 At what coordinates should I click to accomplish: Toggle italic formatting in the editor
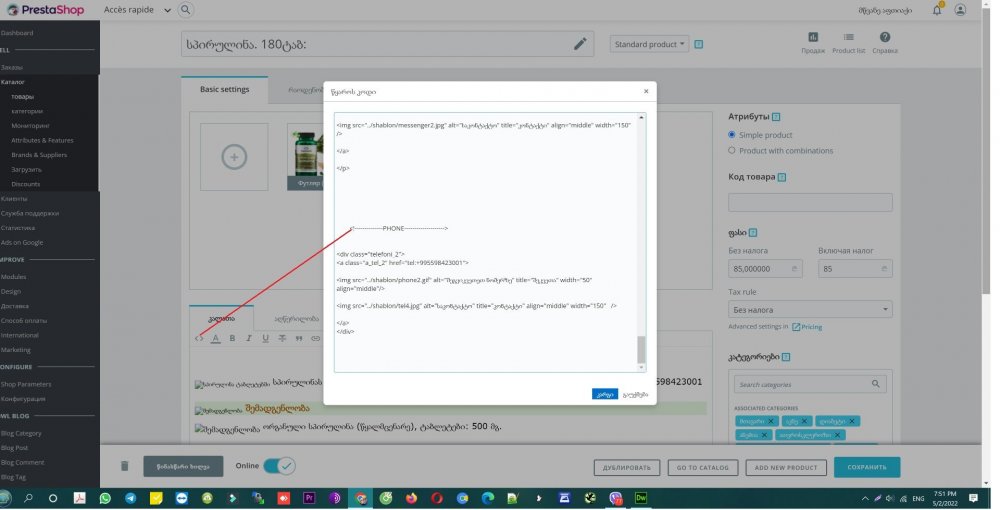click(x=249, y=339)
